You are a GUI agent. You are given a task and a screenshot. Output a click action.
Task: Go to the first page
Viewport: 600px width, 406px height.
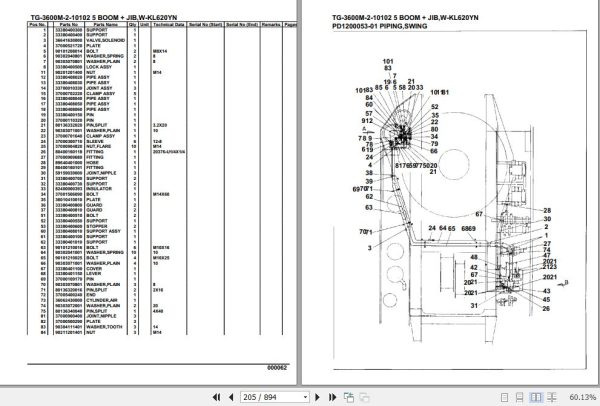(x=216, y=397)
